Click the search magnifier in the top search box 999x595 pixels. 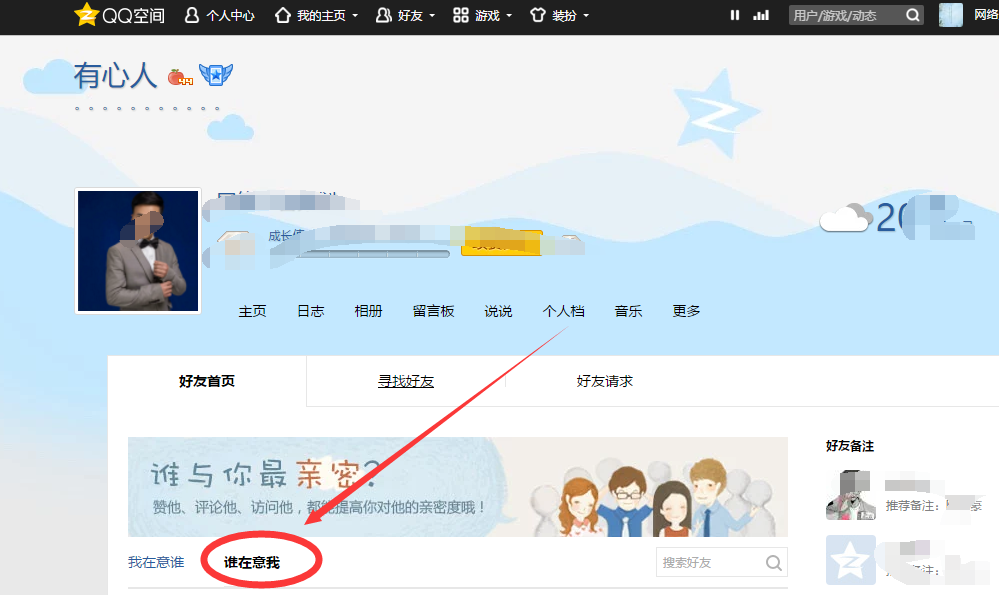pos(912,15)
